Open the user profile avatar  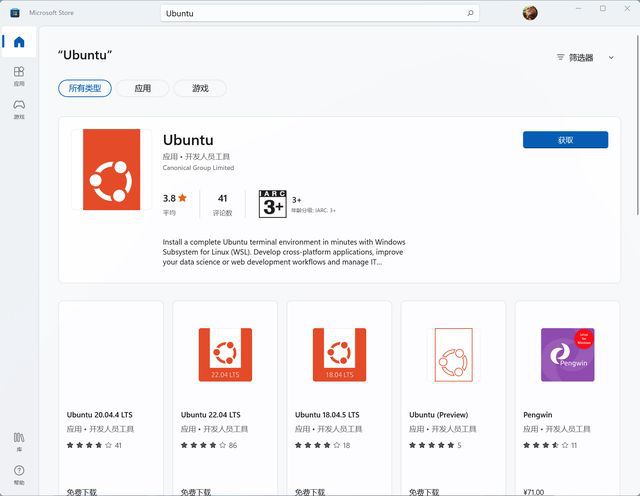click(530, 13)
